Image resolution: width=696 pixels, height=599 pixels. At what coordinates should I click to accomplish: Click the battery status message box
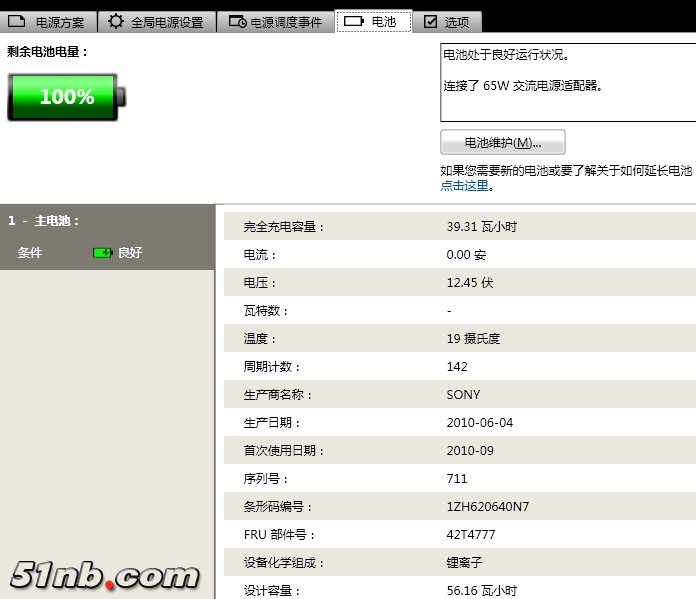click(568, 82)
